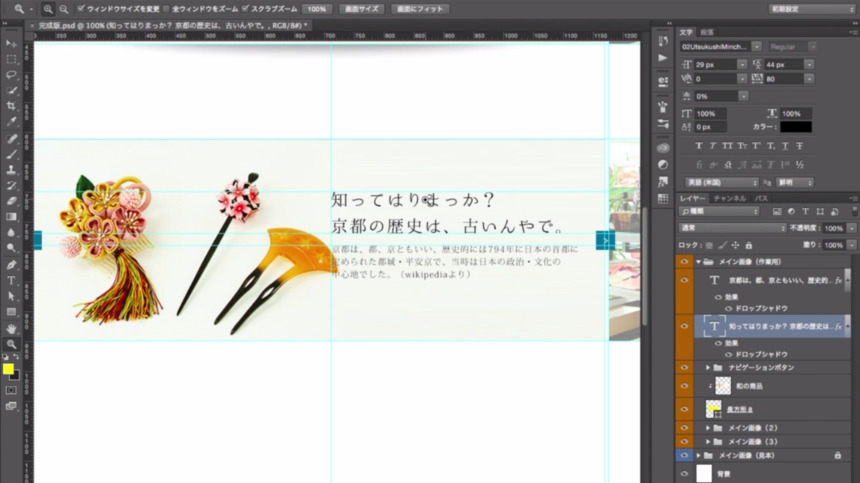This screenshot has height=483, width=860.
Task: Select the Rectangular Marquee tool
Action: pos(11,59)
